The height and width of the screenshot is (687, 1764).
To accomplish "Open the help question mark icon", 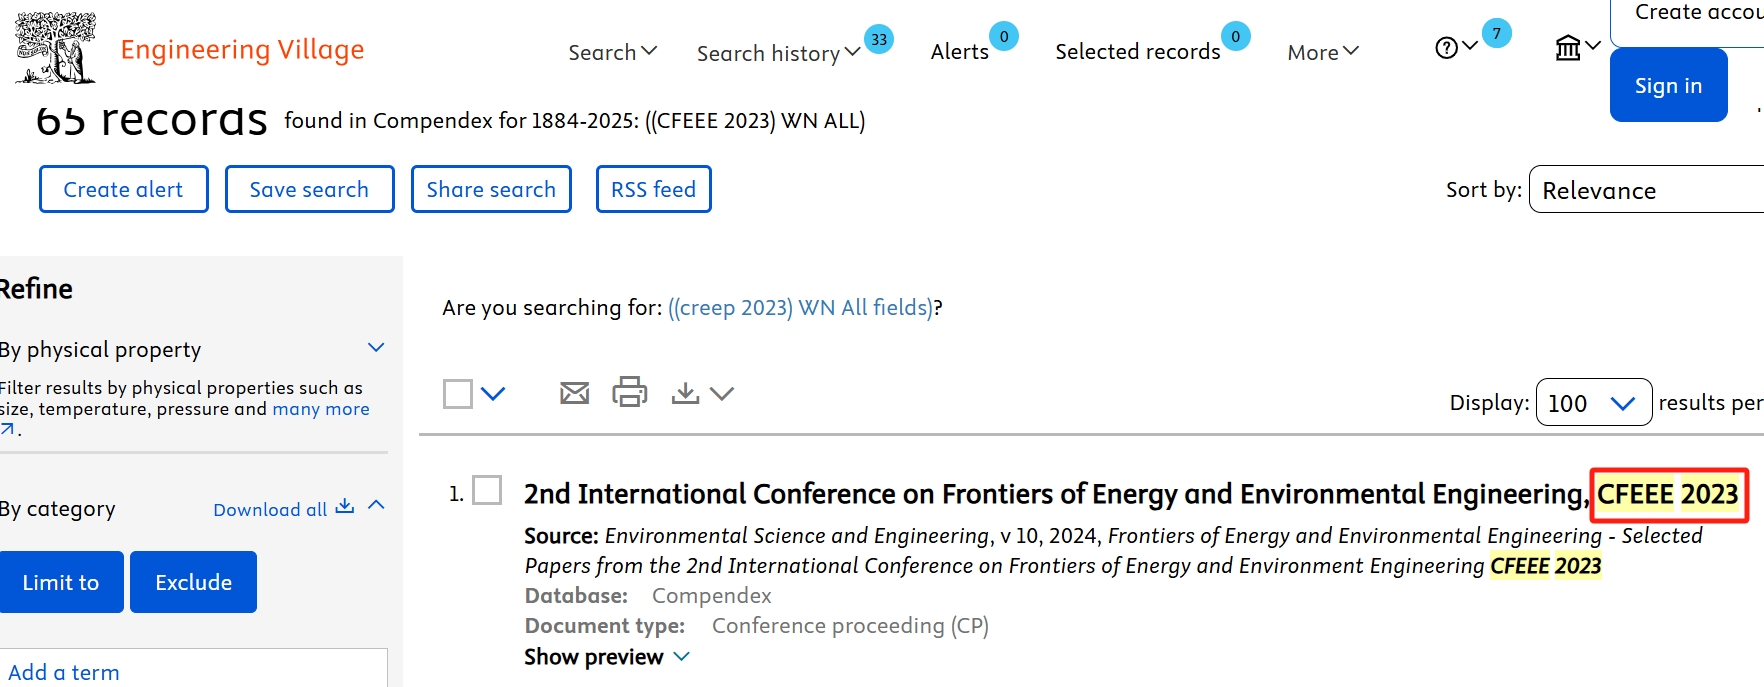I will click(x=1446, y=48).
